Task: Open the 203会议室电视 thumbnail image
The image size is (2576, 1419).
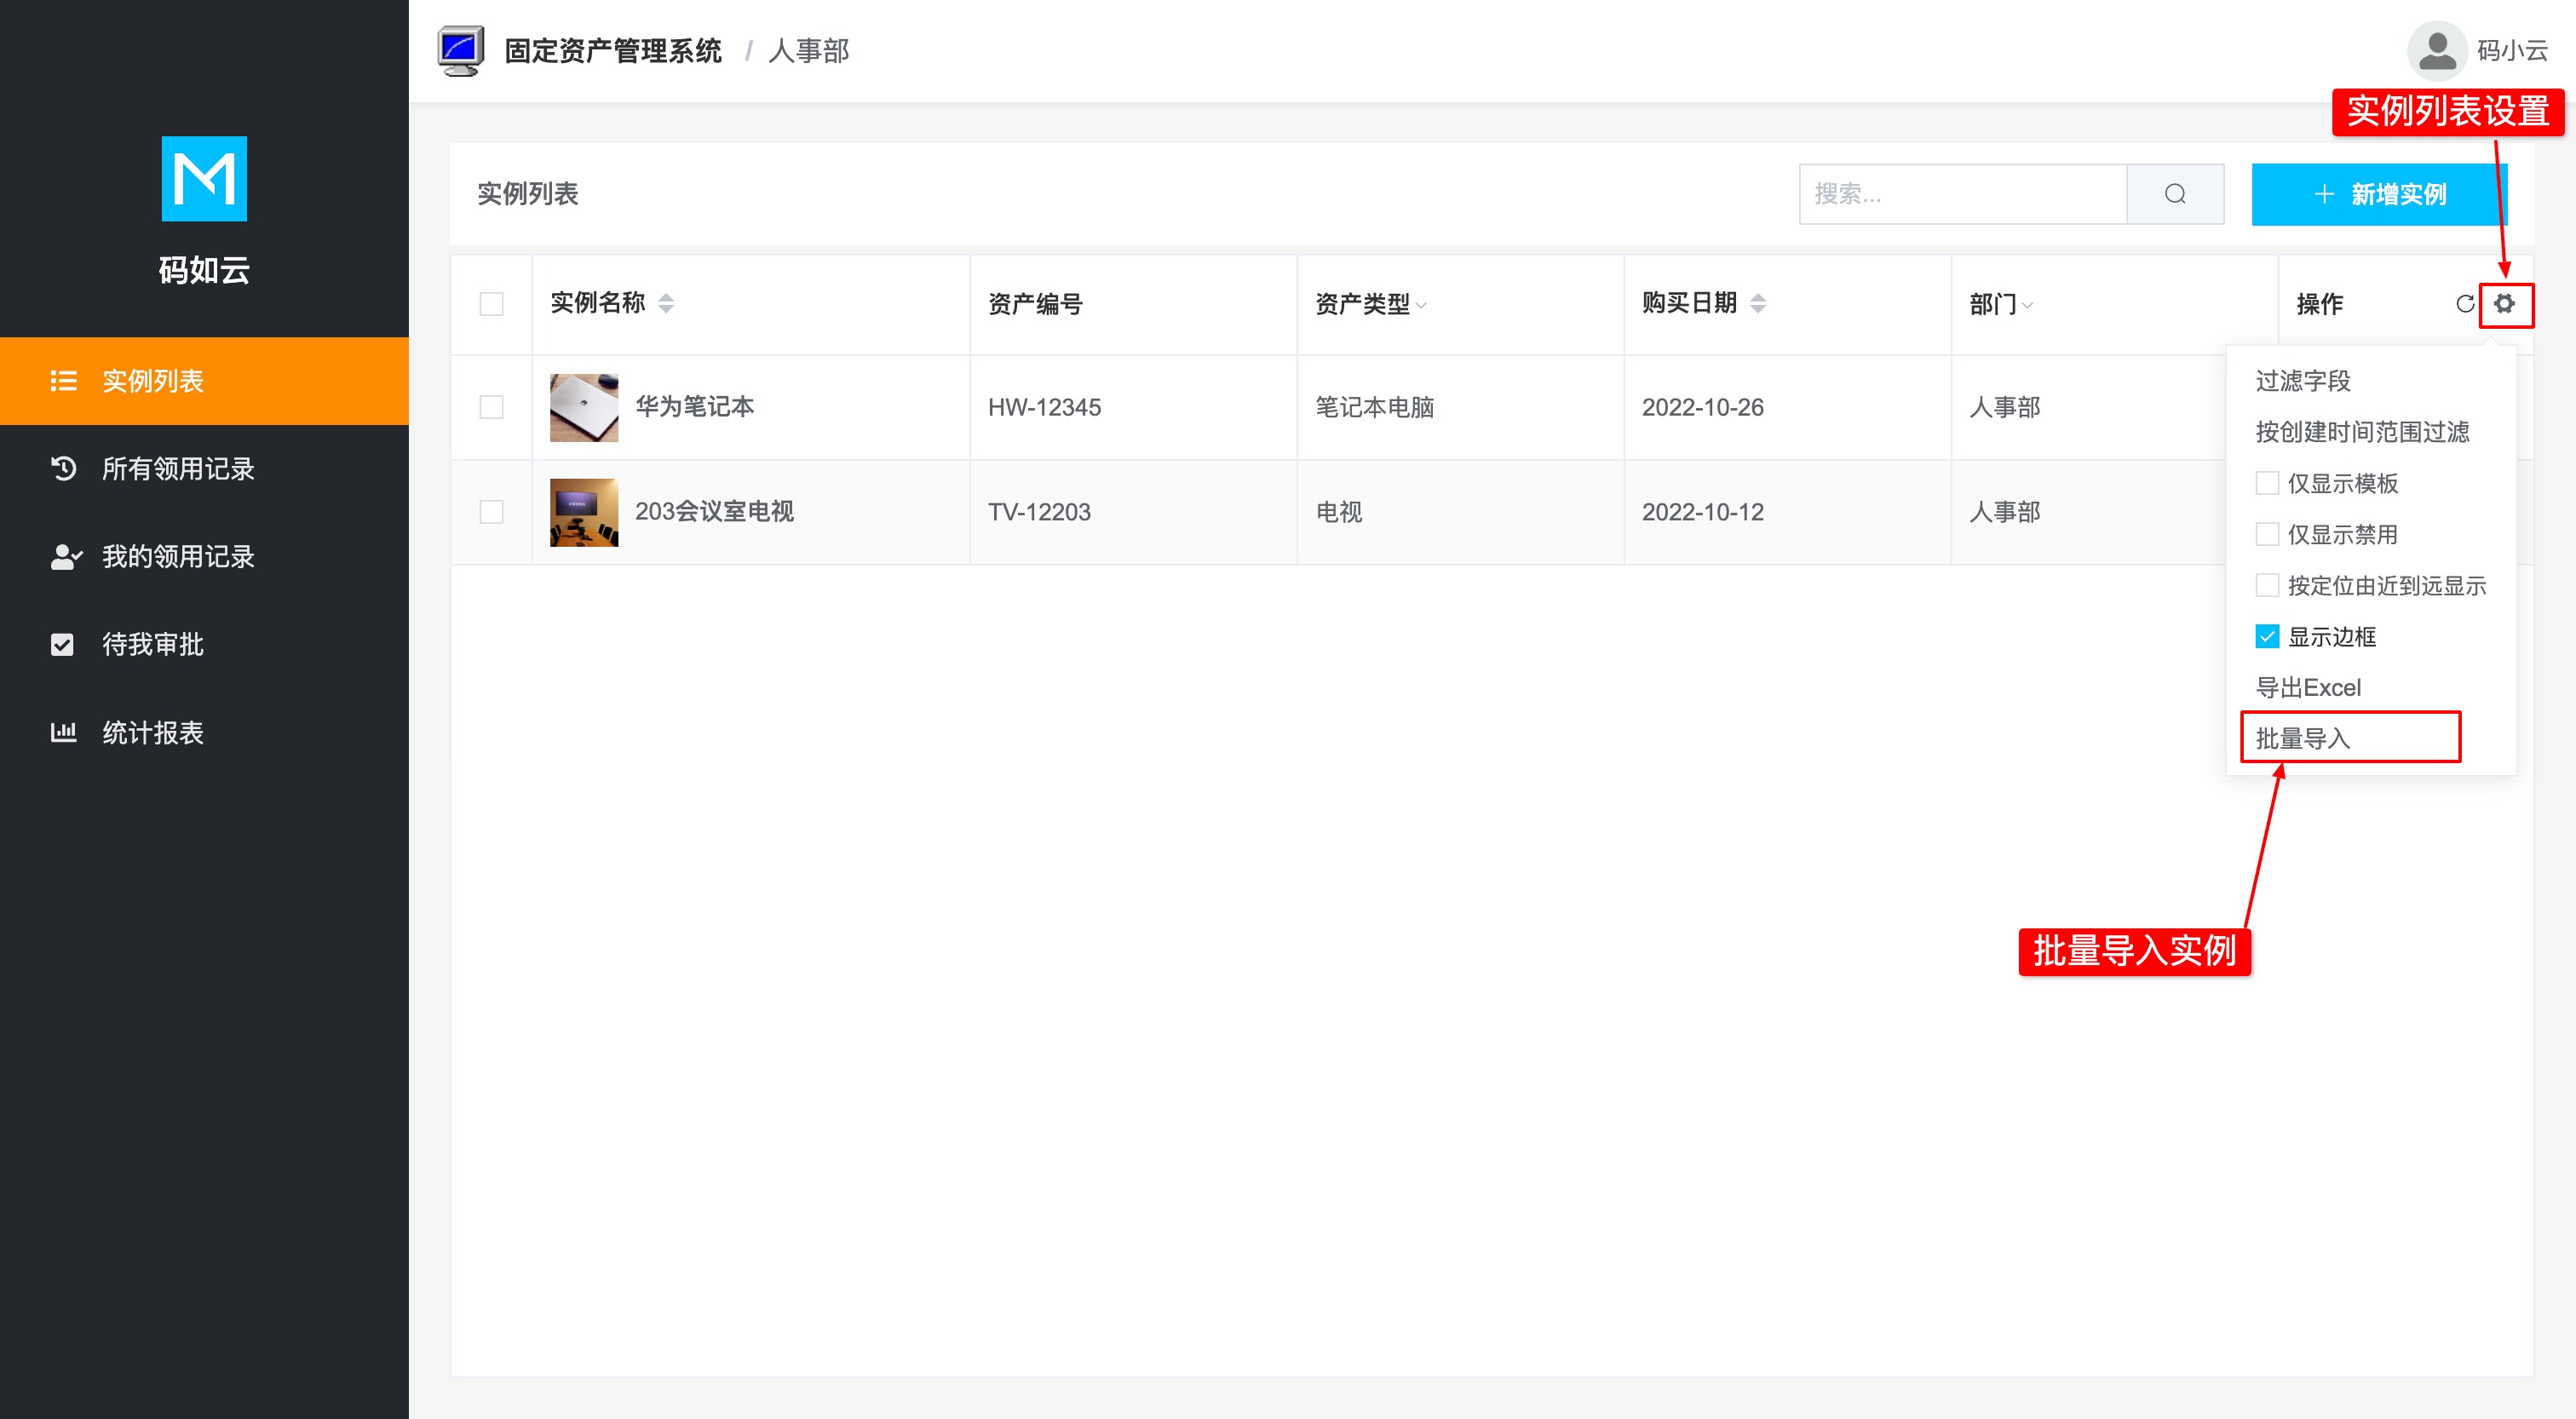Action: (584, 512)
